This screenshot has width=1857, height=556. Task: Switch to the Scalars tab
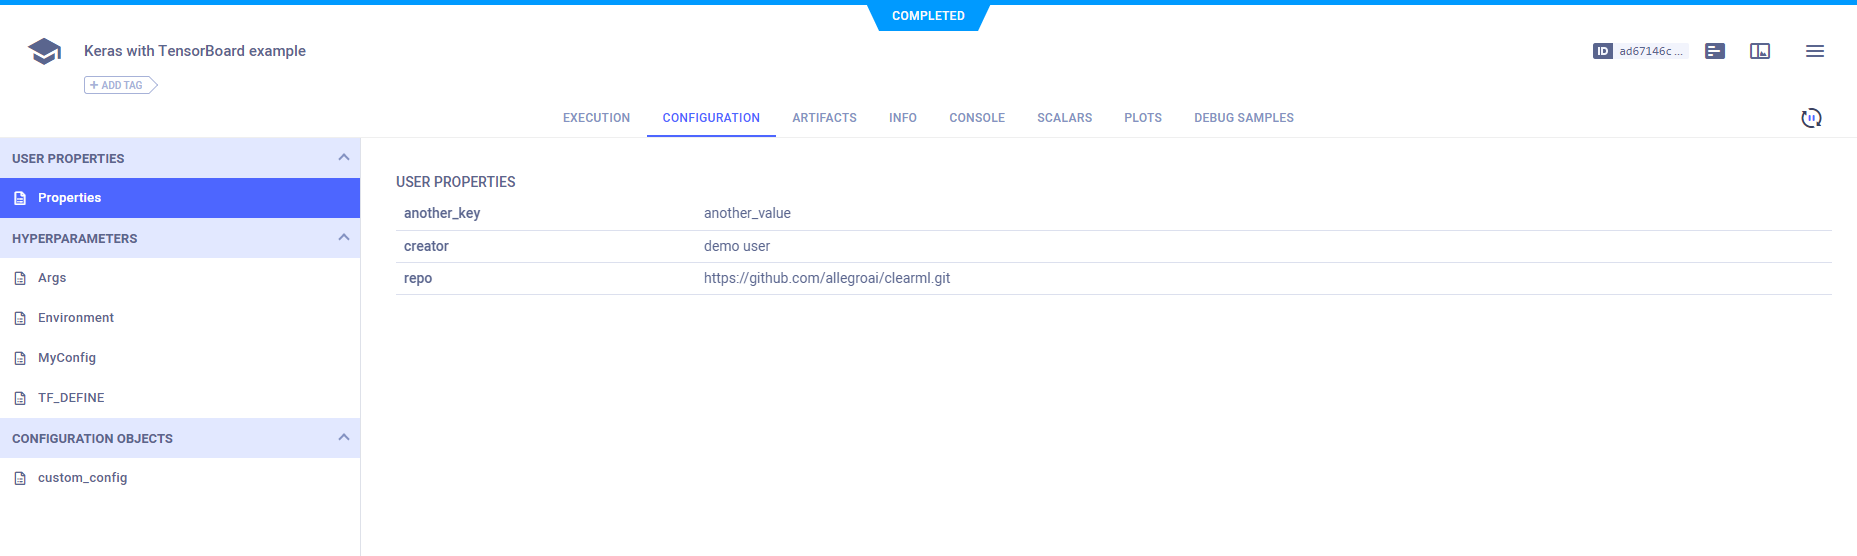click(x=1064, y=118)
